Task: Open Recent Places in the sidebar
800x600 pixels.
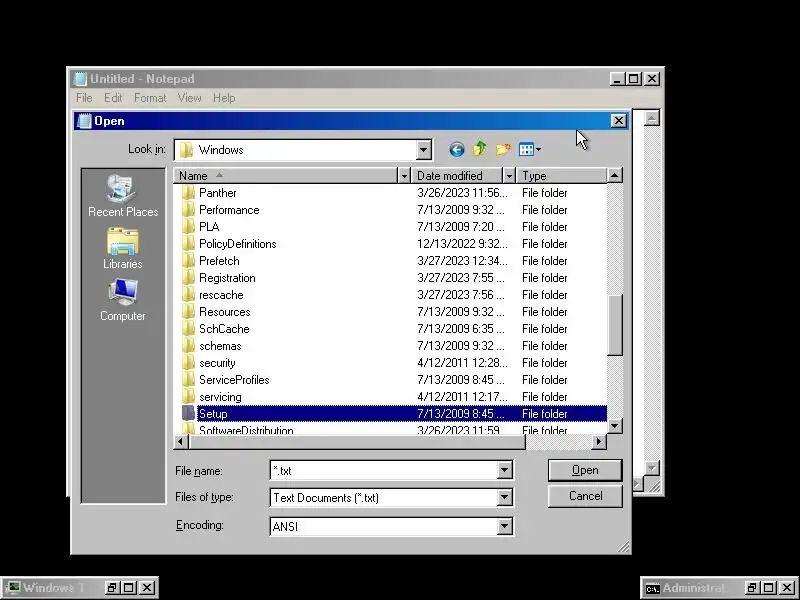Action: click(123, 196)
